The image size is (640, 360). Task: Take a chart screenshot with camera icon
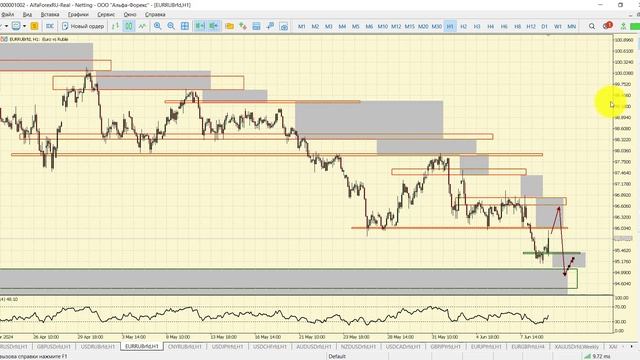coord(284,26)
